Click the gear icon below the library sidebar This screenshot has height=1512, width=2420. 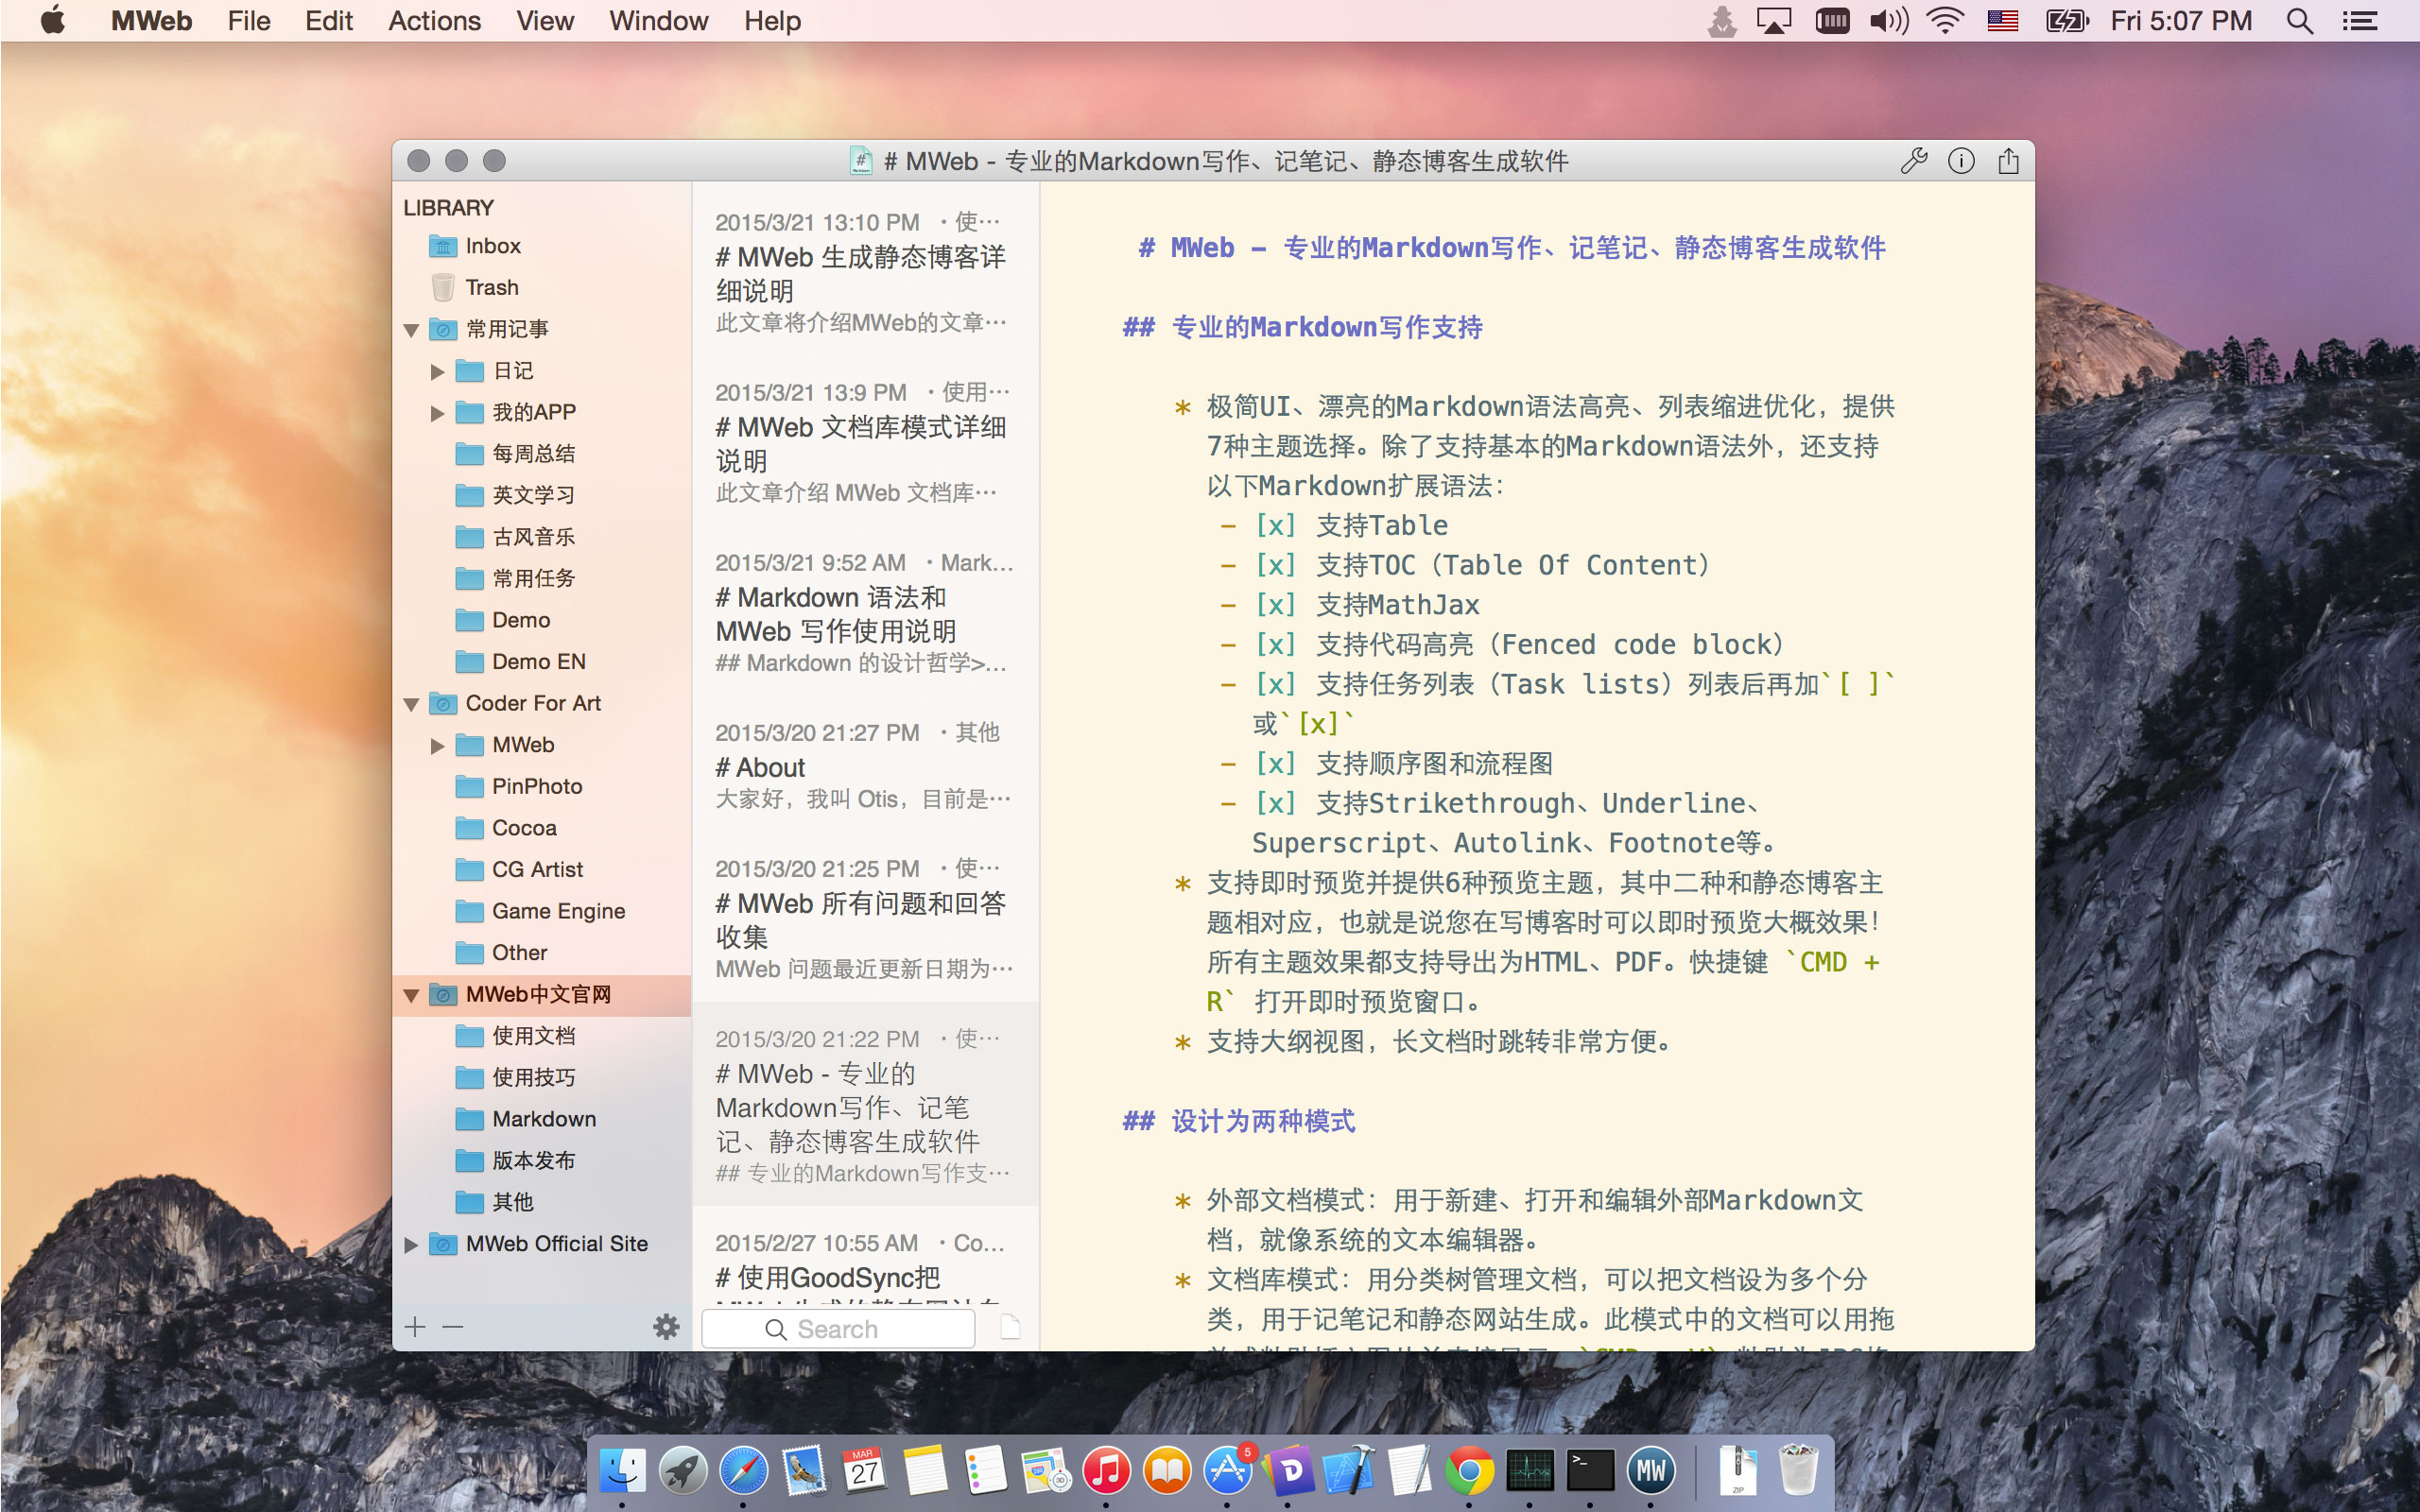(x=666, y=1327)
